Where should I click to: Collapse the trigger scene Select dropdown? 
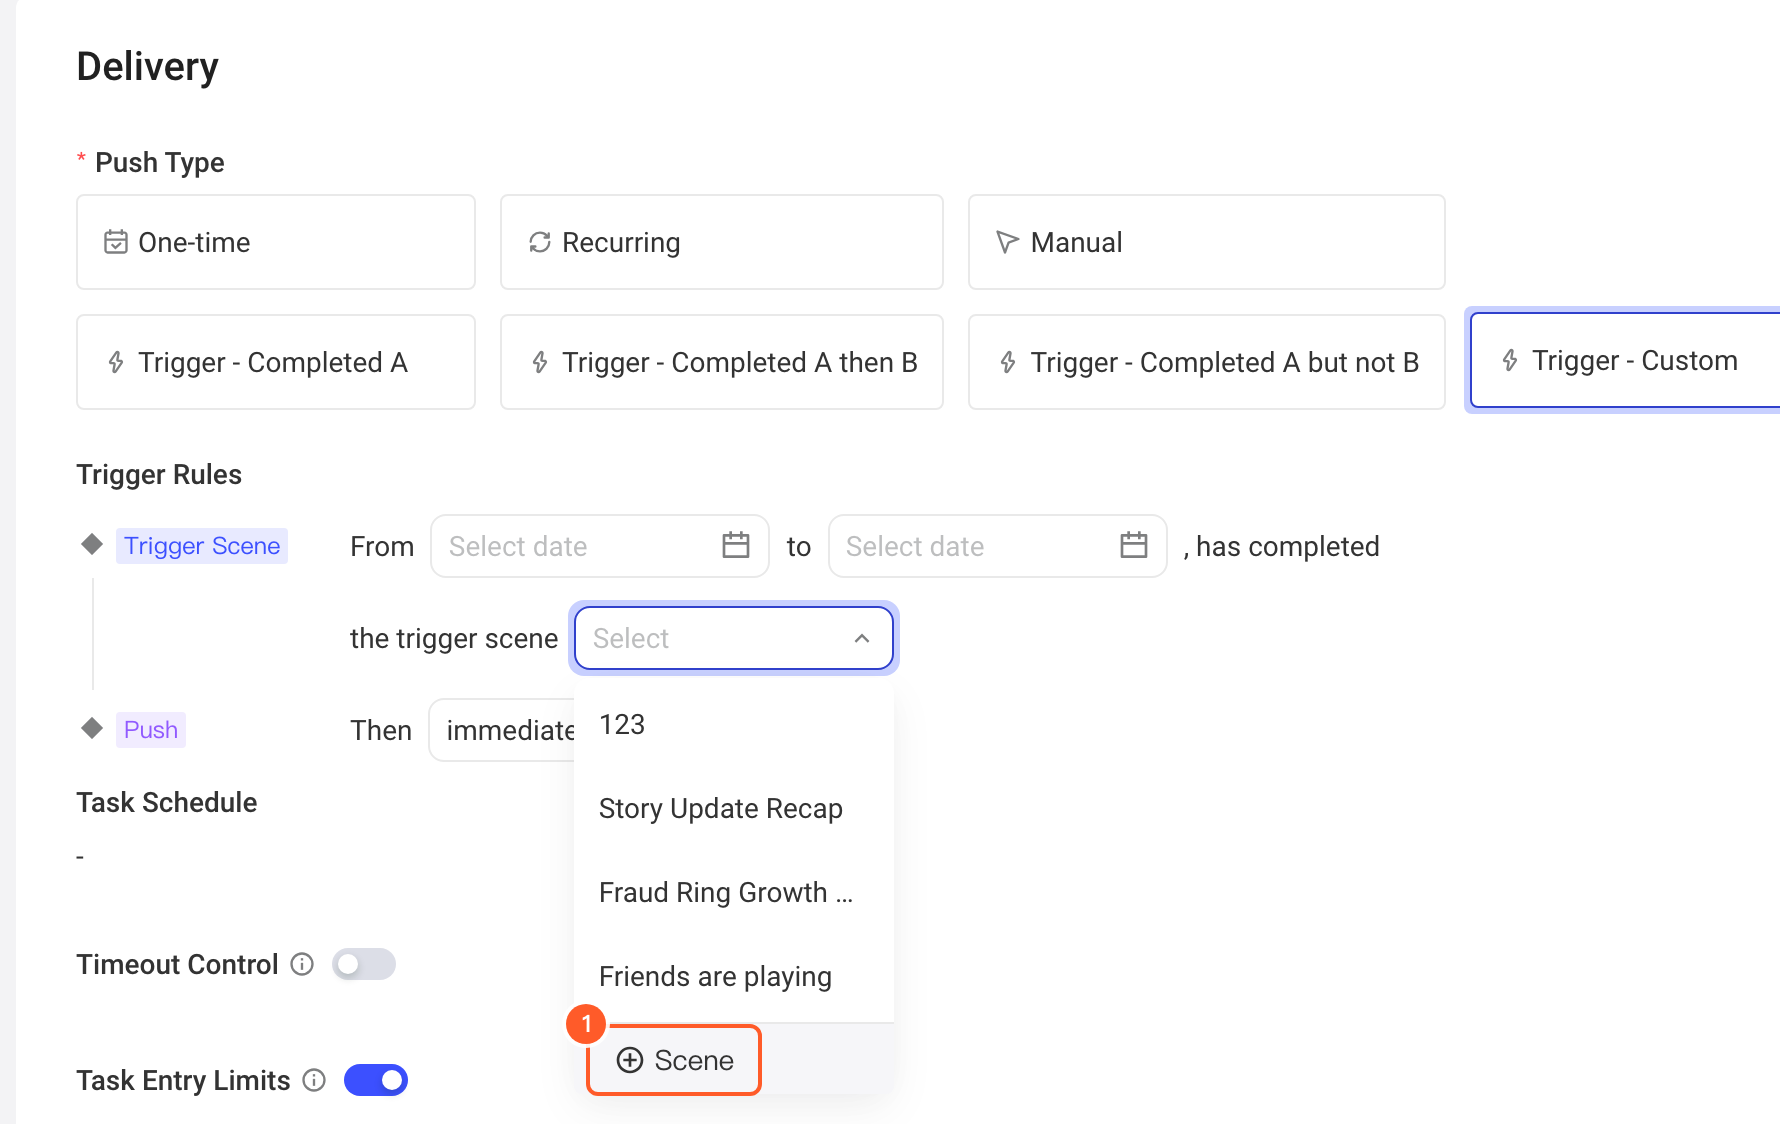pyautogui.click(x=733, y=638)
